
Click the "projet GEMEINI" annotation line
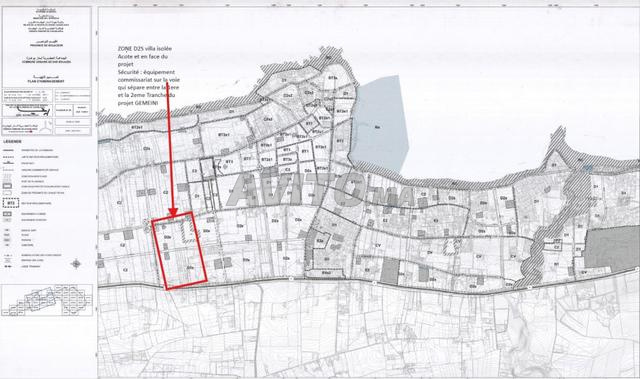pyautogui.click(x=138, y=104)
